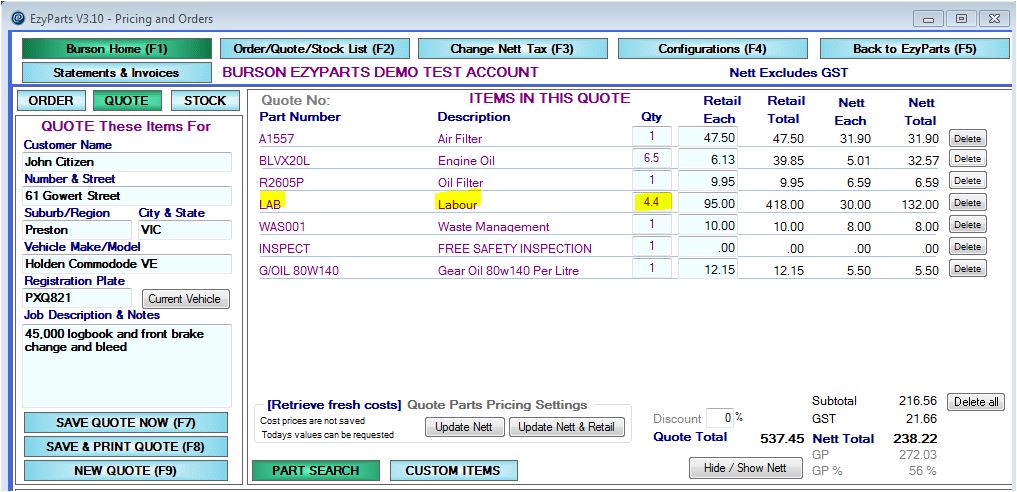Select part number BLVX20L
The width and height of the screenshot is (1017, 492).
[x=283, y=161]
